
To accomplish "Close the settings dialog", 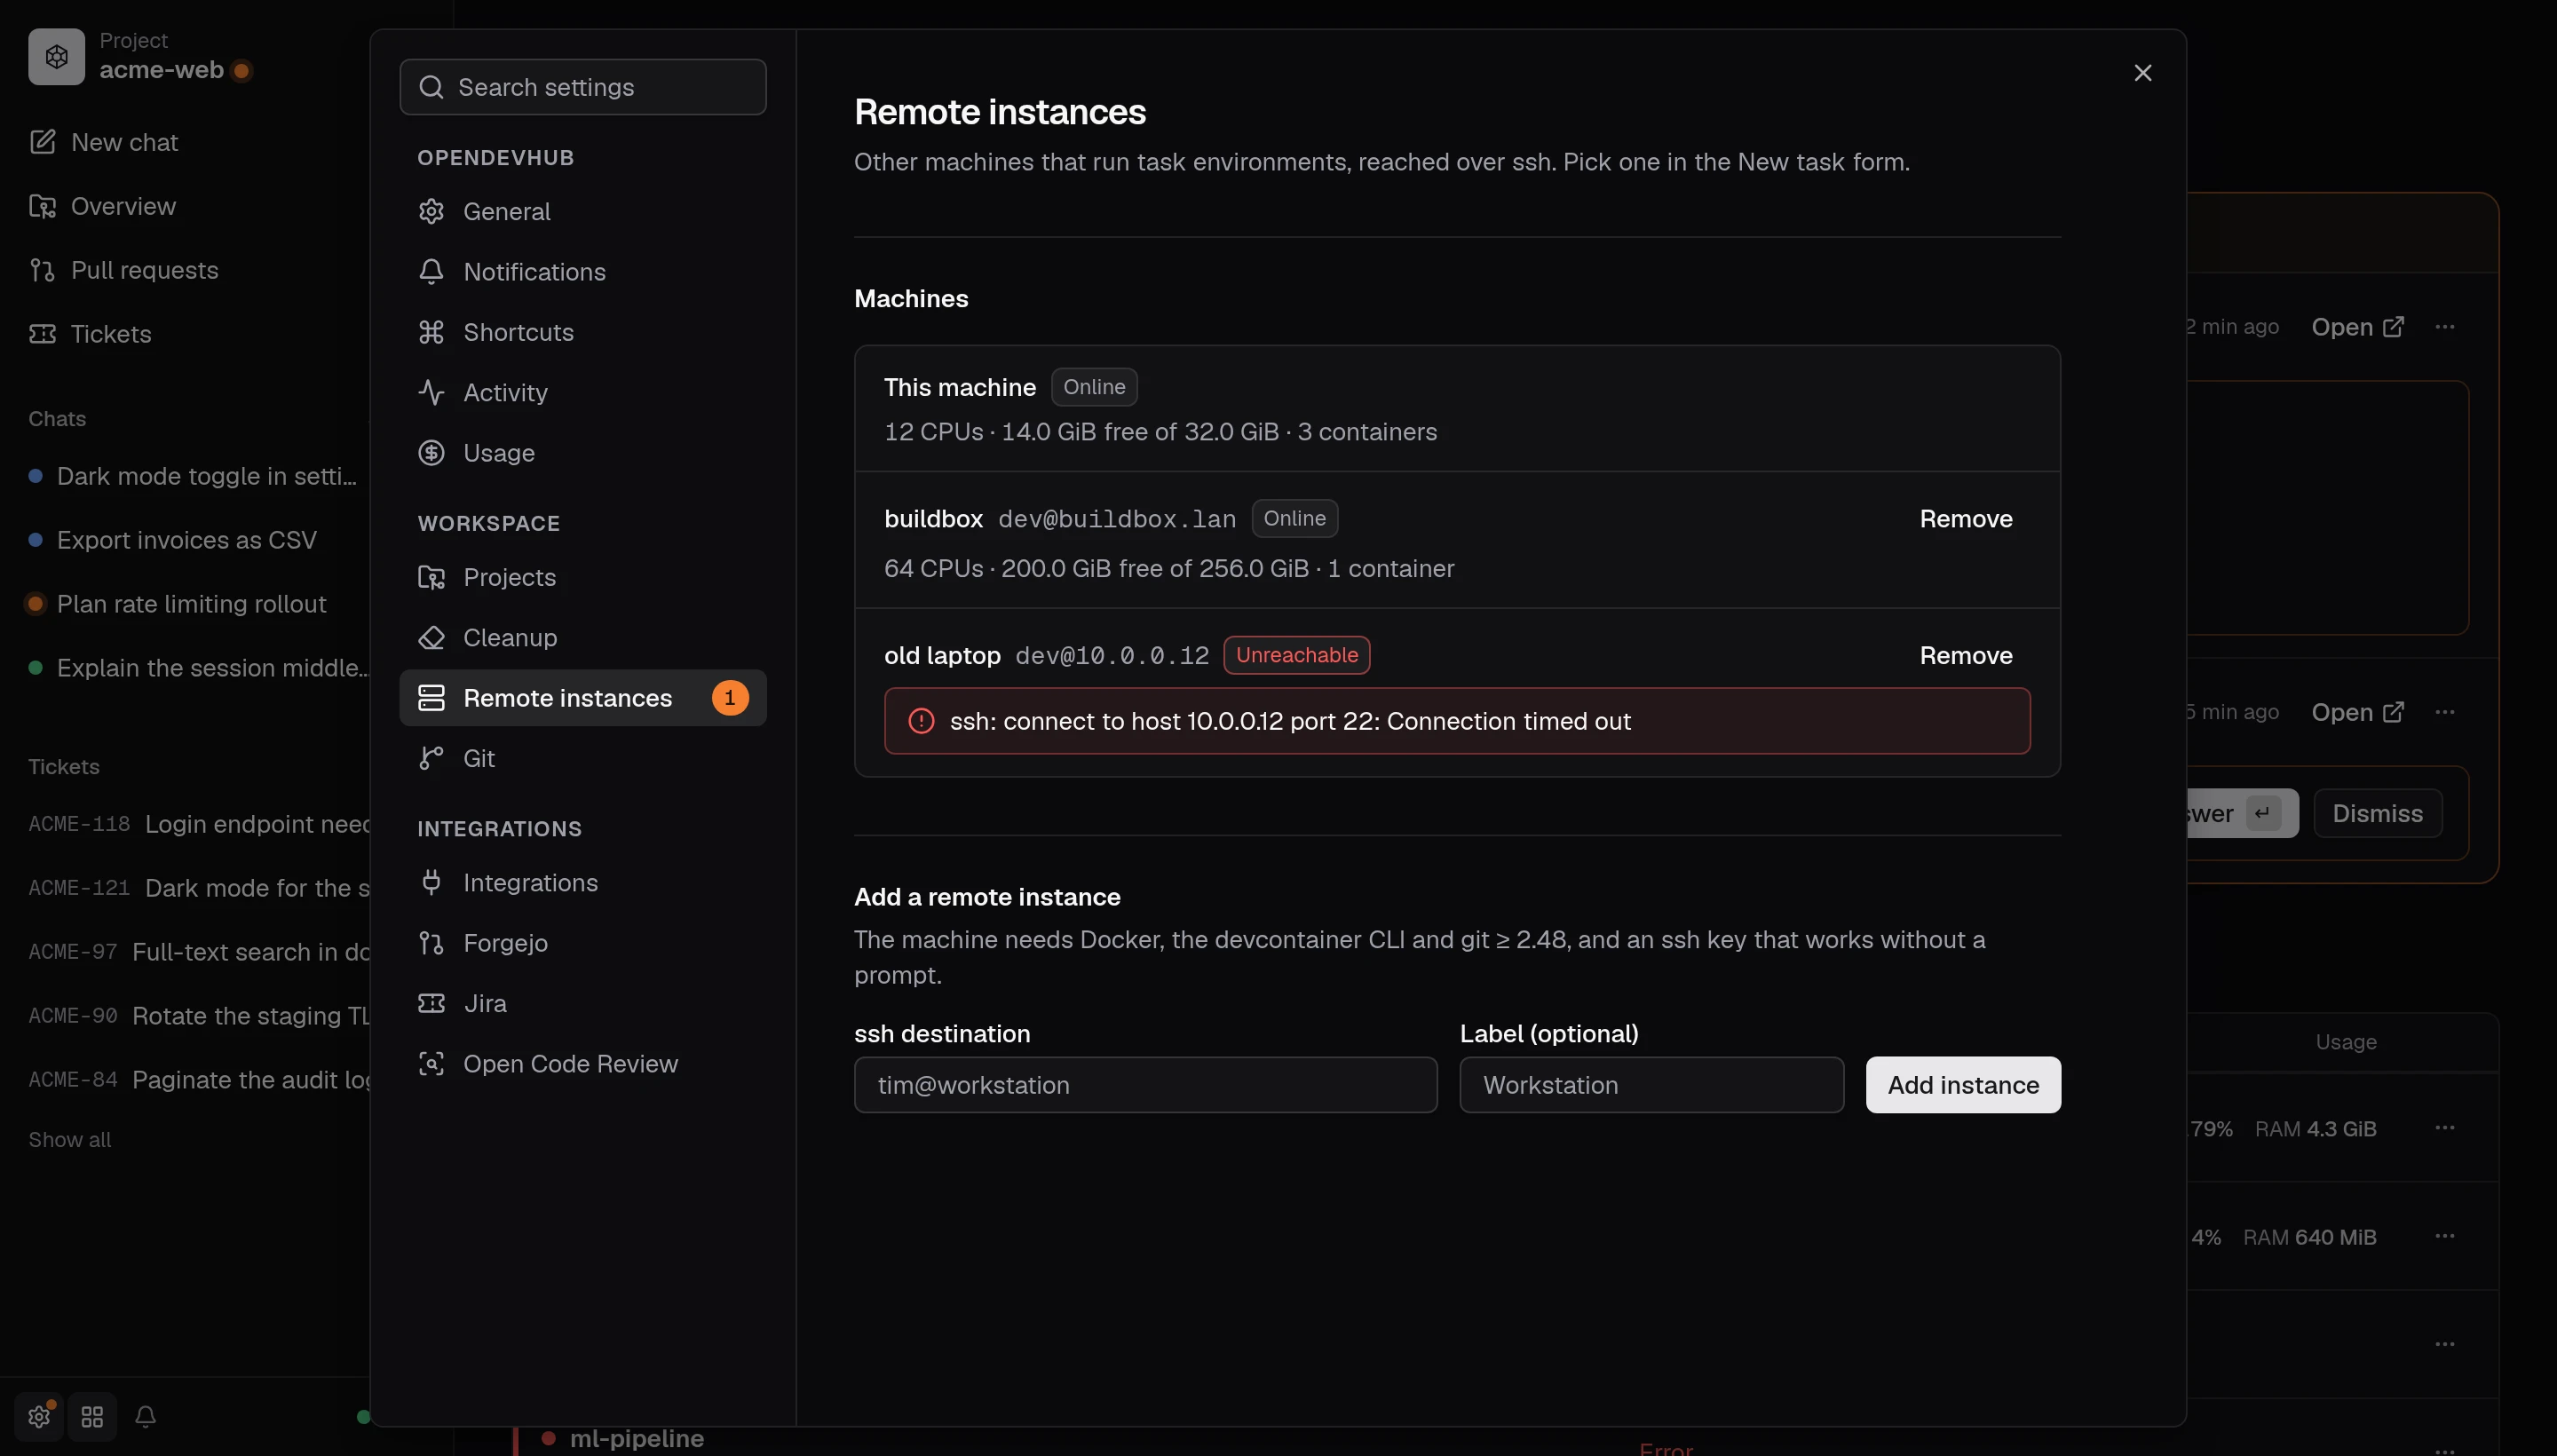I will 2142,73.
